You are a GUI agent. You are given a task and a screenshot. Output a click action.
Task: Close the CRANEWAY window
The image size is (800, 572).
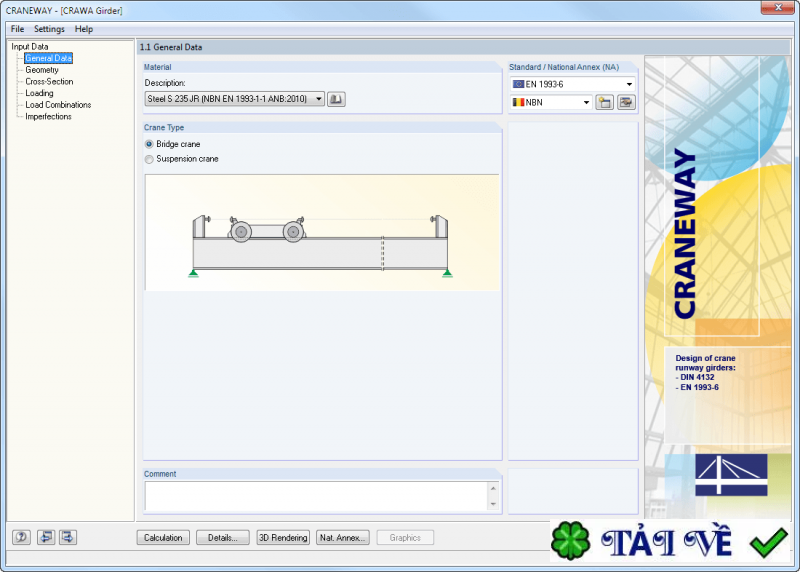tap(778, 7)
